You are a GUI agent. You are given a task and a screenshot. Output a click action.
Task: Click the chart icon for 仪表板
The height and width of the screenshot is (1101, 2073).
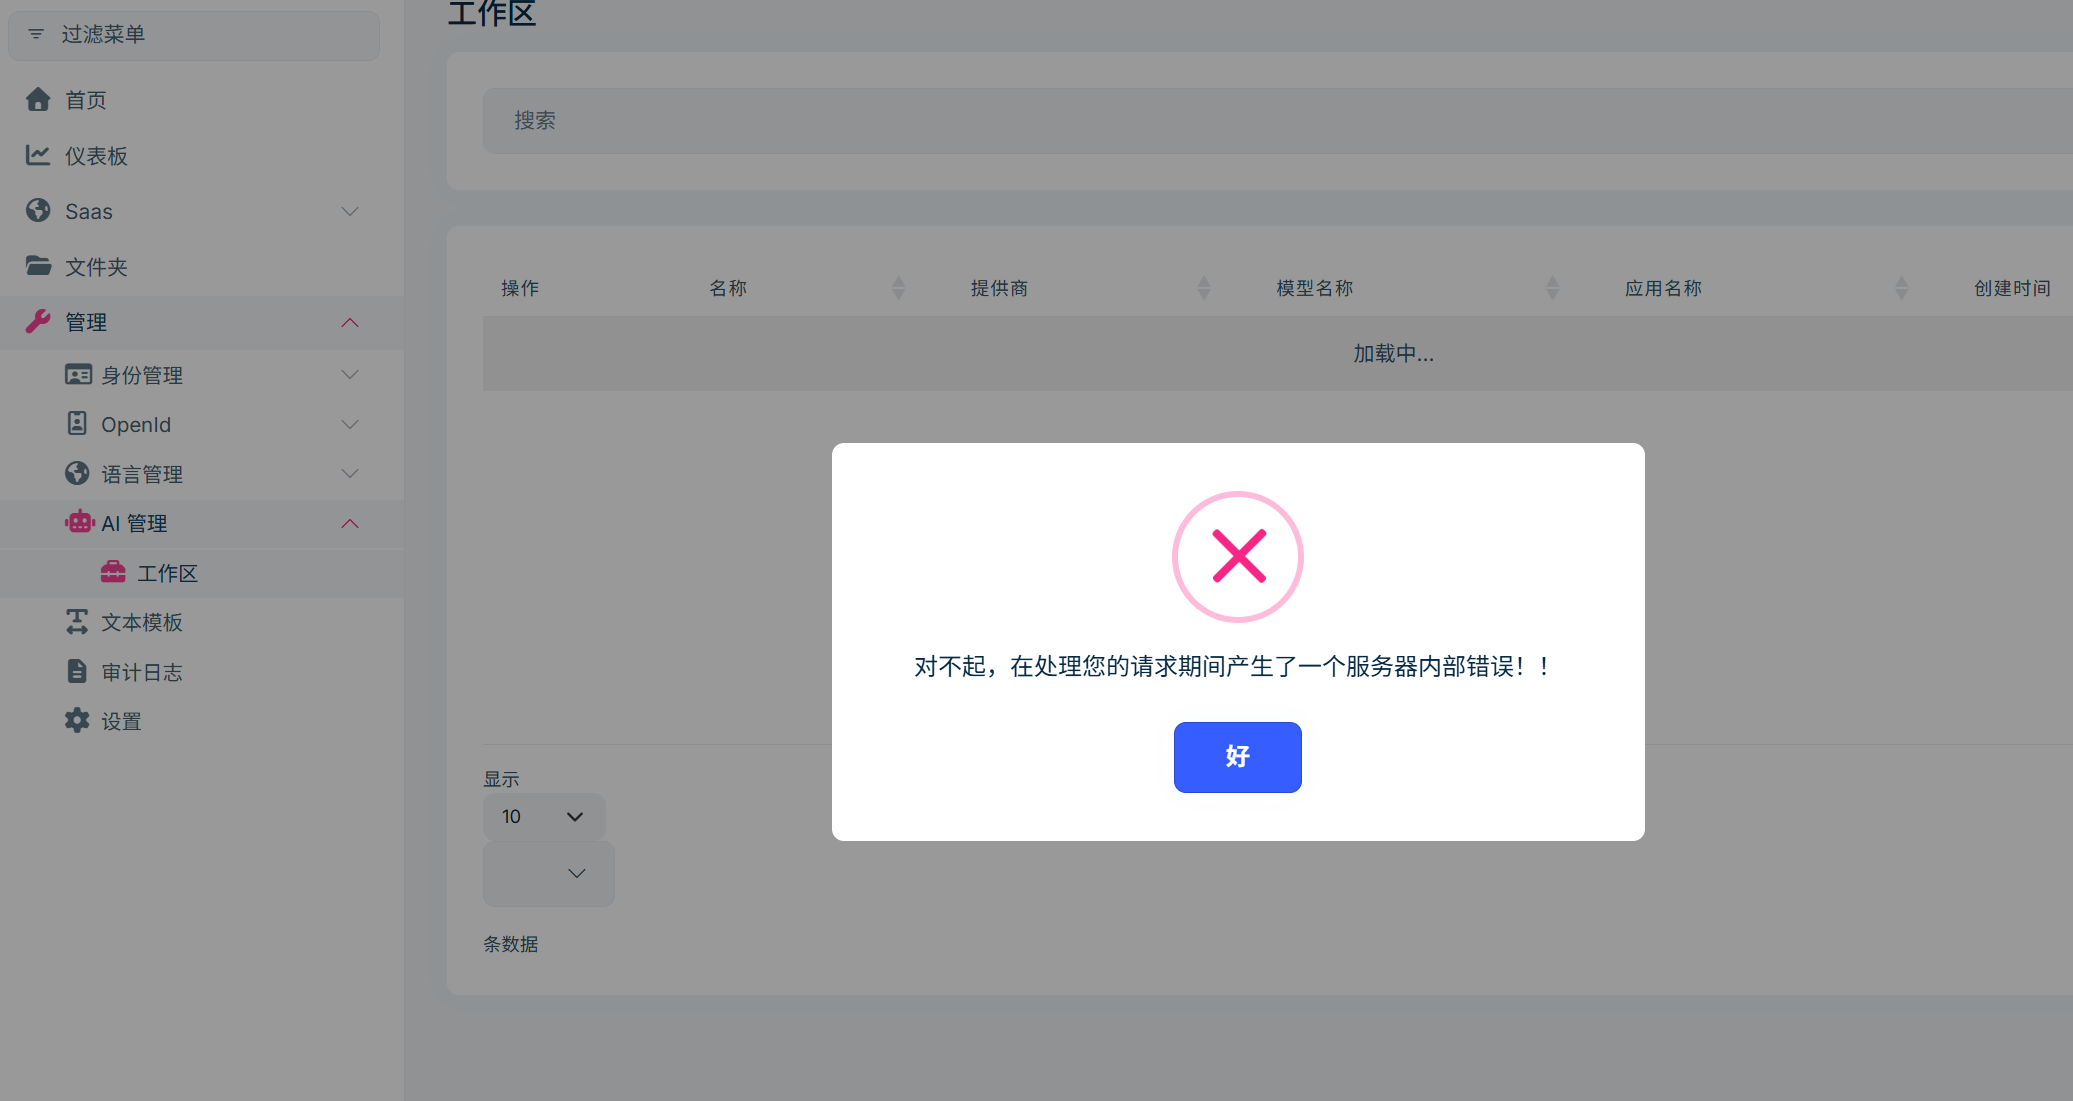pos(38,155)
